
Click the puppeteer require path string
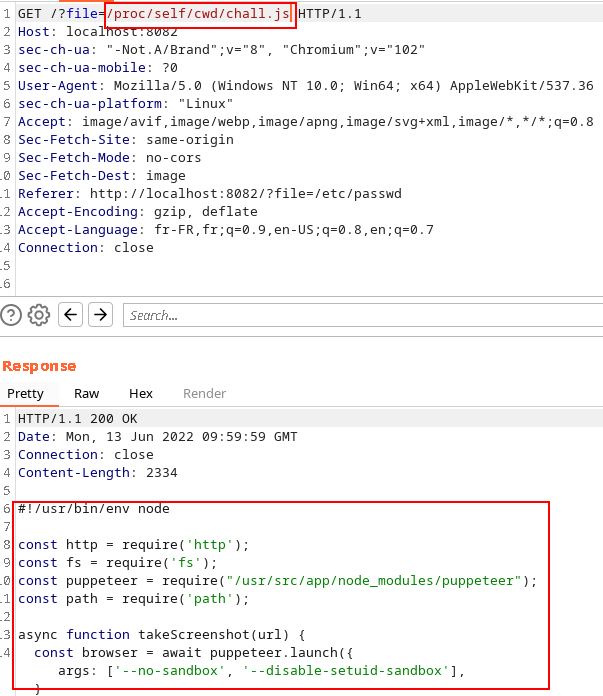pyautogui.click(x=373, y=581)
